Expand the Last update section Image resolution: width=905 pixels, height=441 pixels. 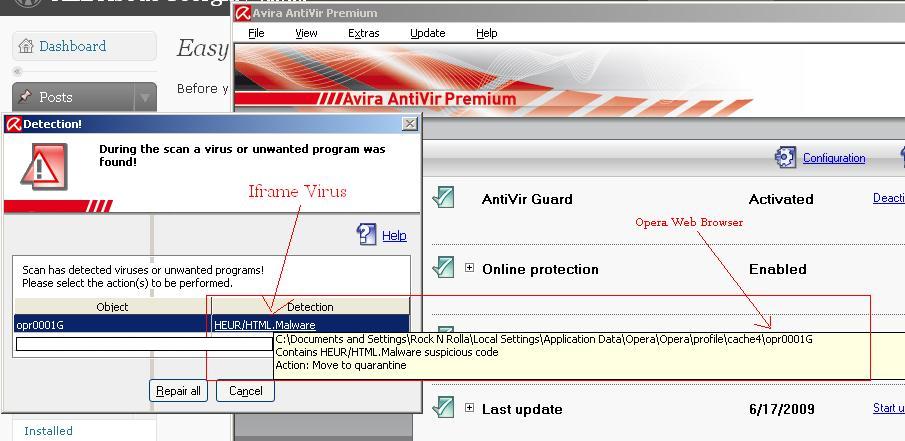click(469, 408)
